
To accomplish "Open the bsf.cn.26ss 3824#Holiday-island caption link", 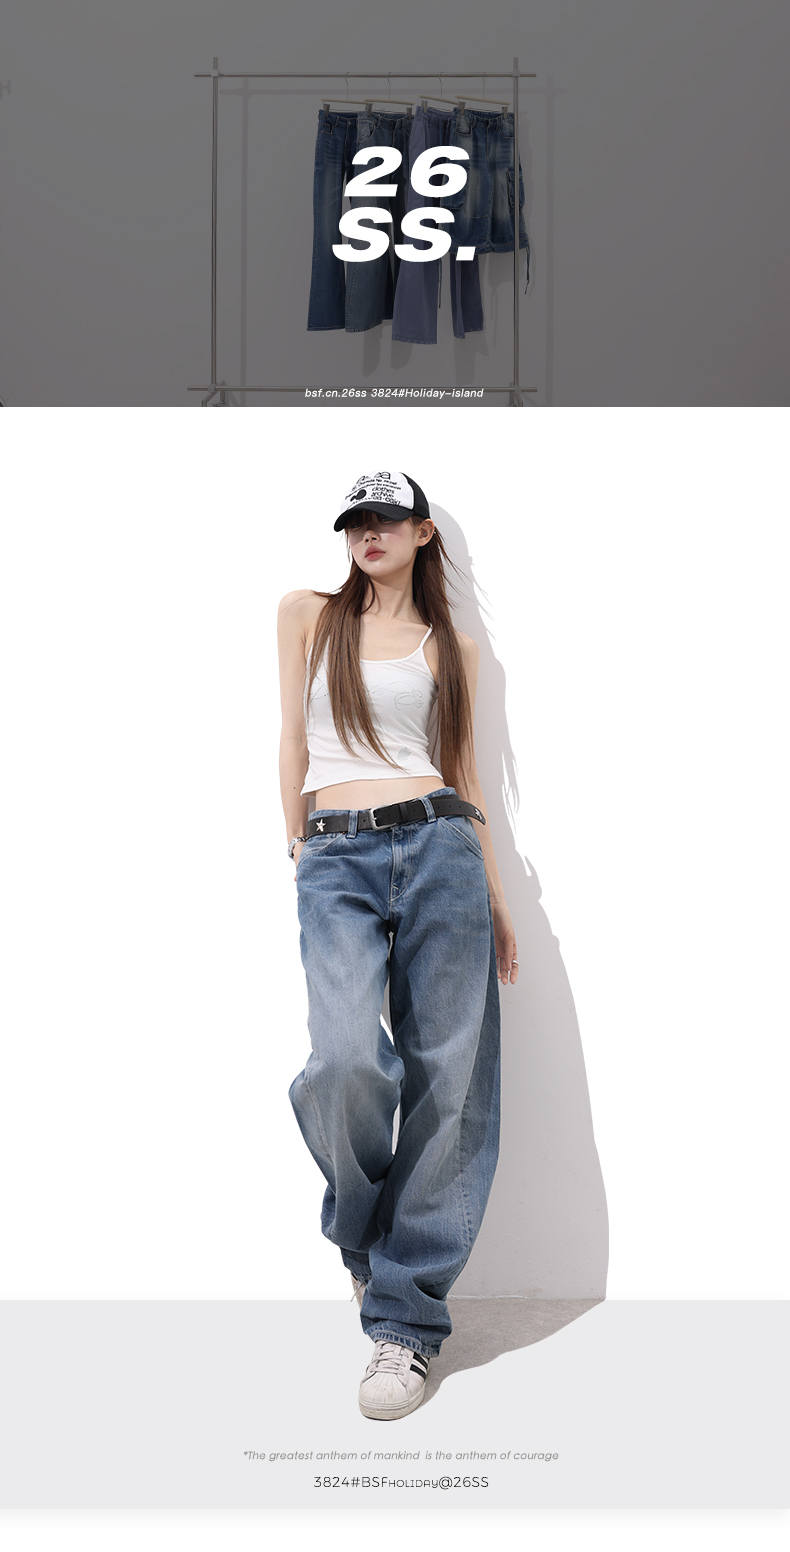I will [394, 393].
